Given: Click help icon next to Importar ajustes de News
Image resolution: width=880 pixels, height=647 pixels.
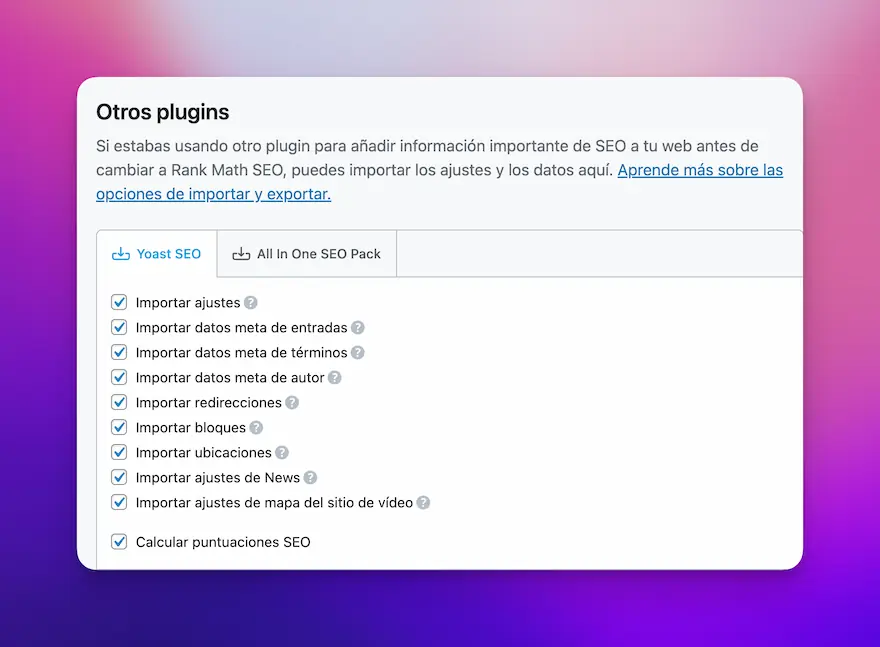Looking at the screenshot, I should tap(310, 477).
